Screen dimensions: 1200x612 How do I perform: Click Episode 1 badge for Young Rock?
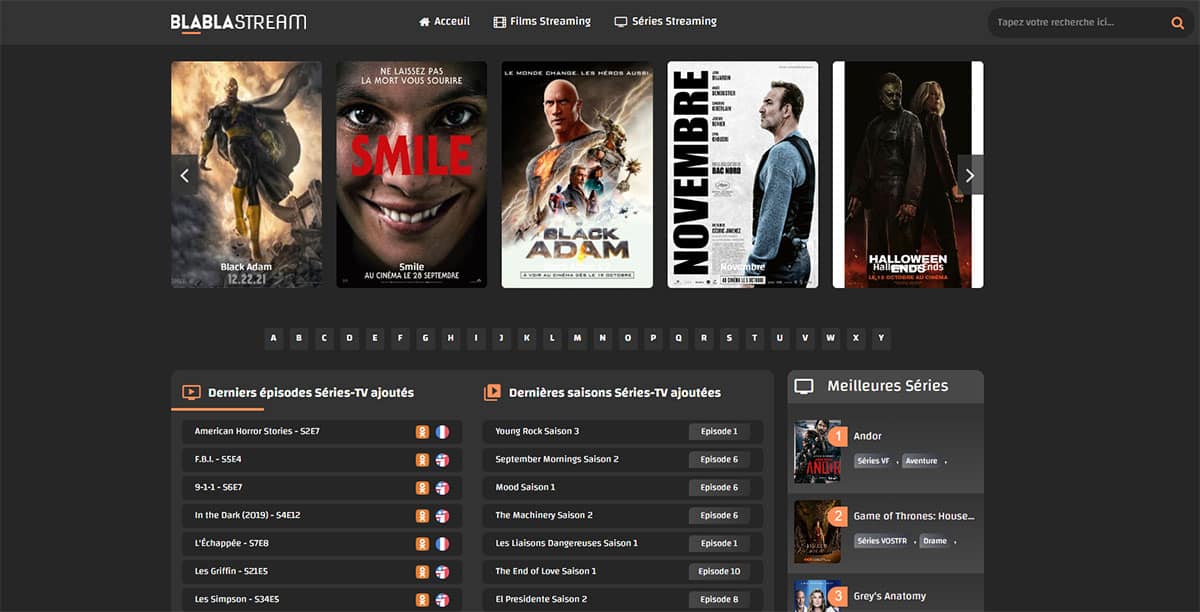pos(718,432)
